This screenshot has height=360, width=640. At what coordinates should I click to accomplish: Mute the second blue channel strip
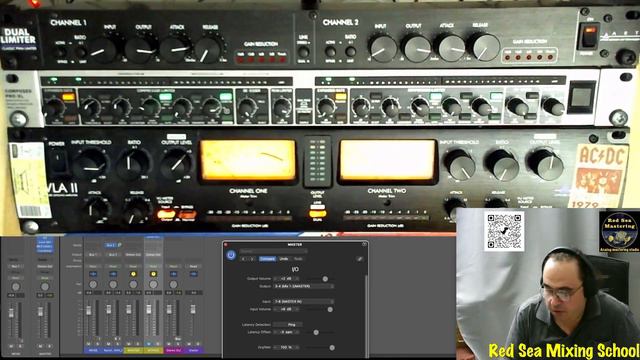(x=109, y=344)
